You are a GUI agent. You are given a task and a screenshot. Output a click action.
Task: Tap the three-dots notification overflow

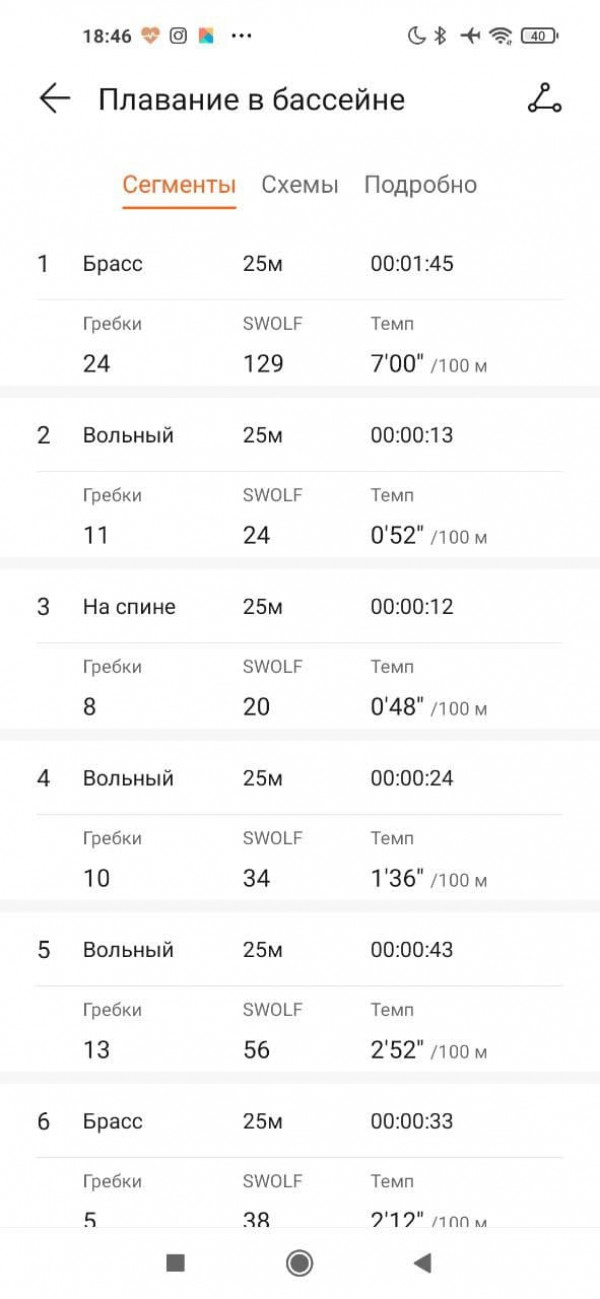pyautogui.click(x=241, y=36)
